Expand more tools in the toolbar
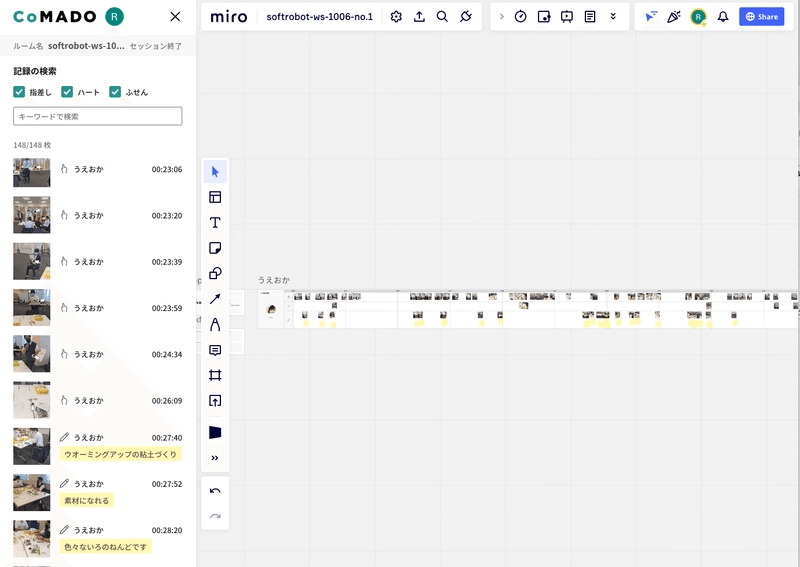 point(215,458)
